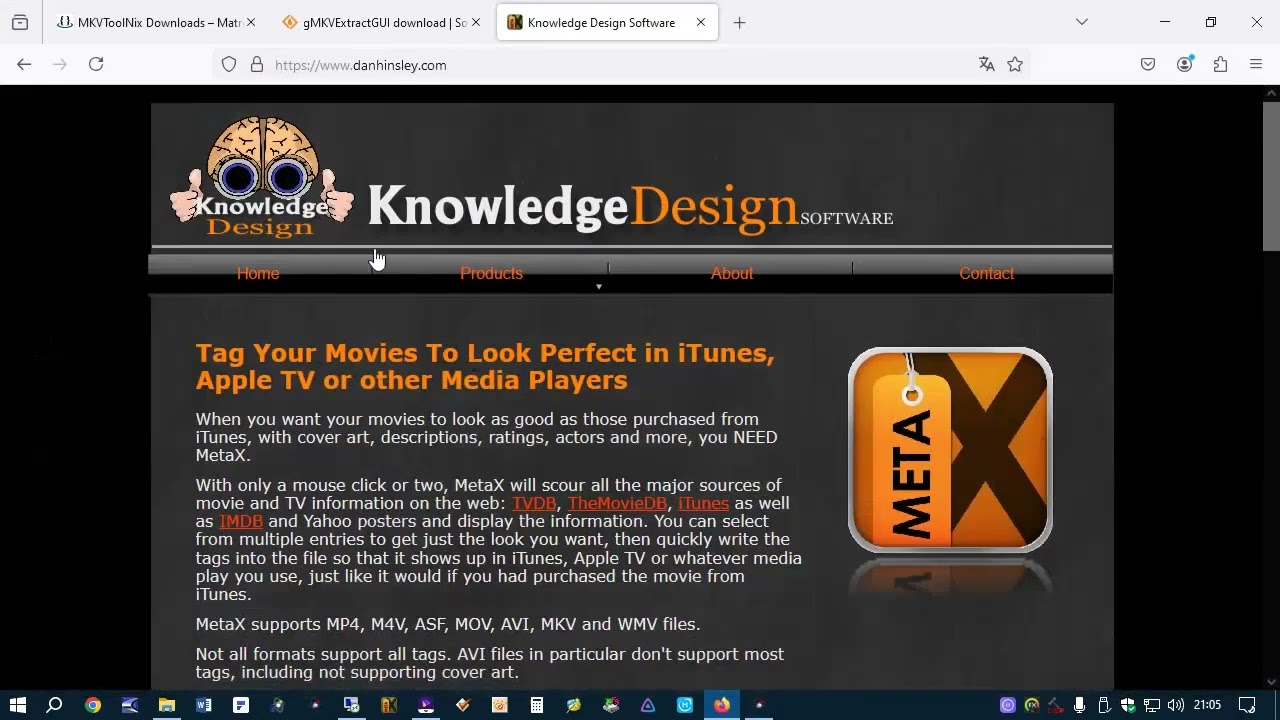Open the volume speaker tray icon

(1175, 705)
